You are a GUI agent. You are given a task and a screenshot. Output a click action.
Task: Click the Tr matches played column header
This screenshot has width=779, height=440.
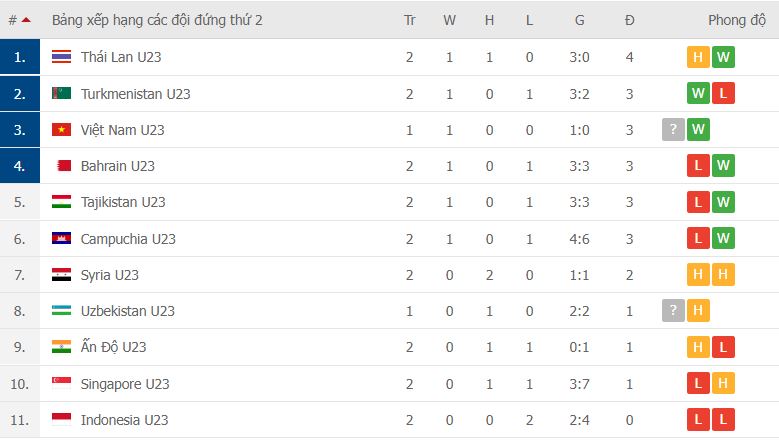410,20
